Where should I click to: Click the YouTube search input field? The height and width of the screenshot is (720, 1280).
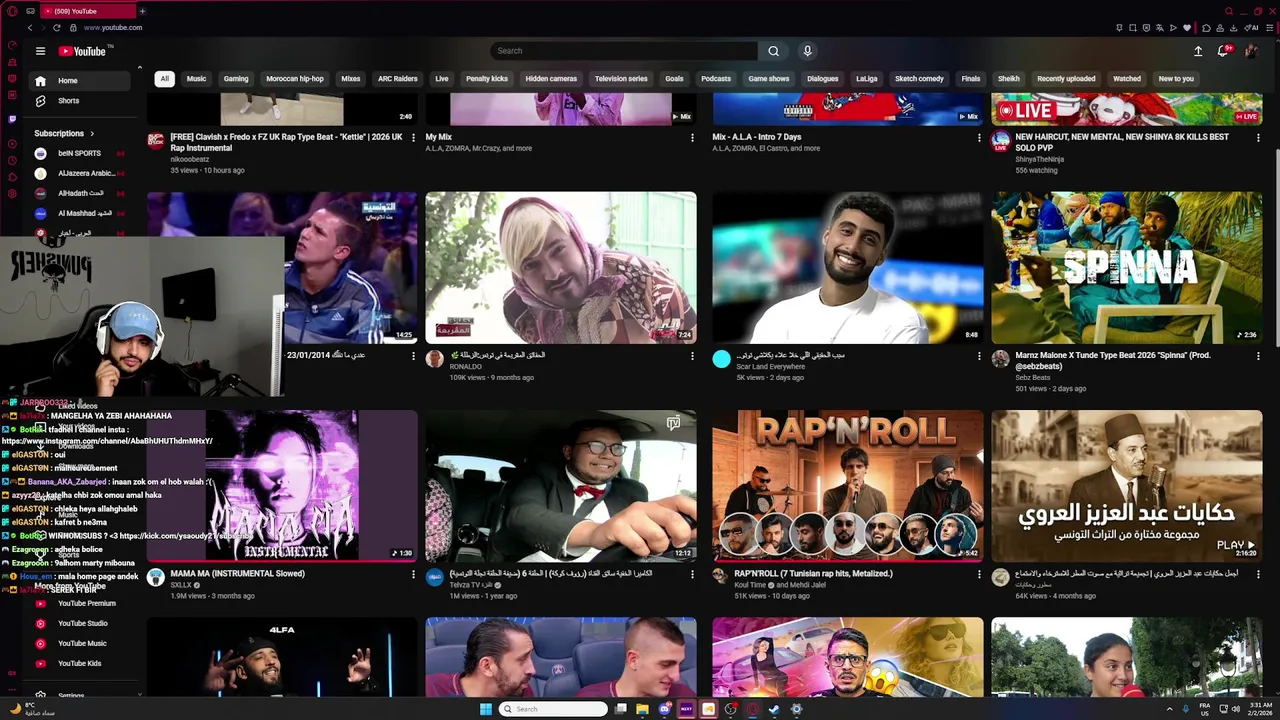coord(624,51)
